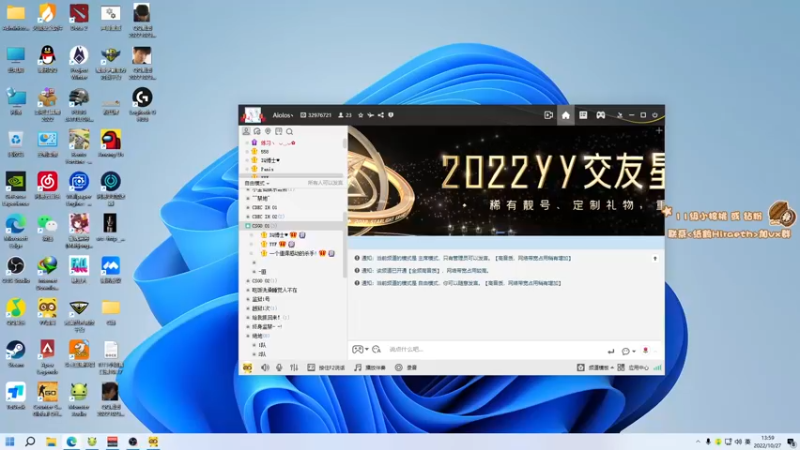The height and width of the screenshot is (450, 800).
Task: Click the channel avatar in the YY title bar
Action: (x=253, y=115)
